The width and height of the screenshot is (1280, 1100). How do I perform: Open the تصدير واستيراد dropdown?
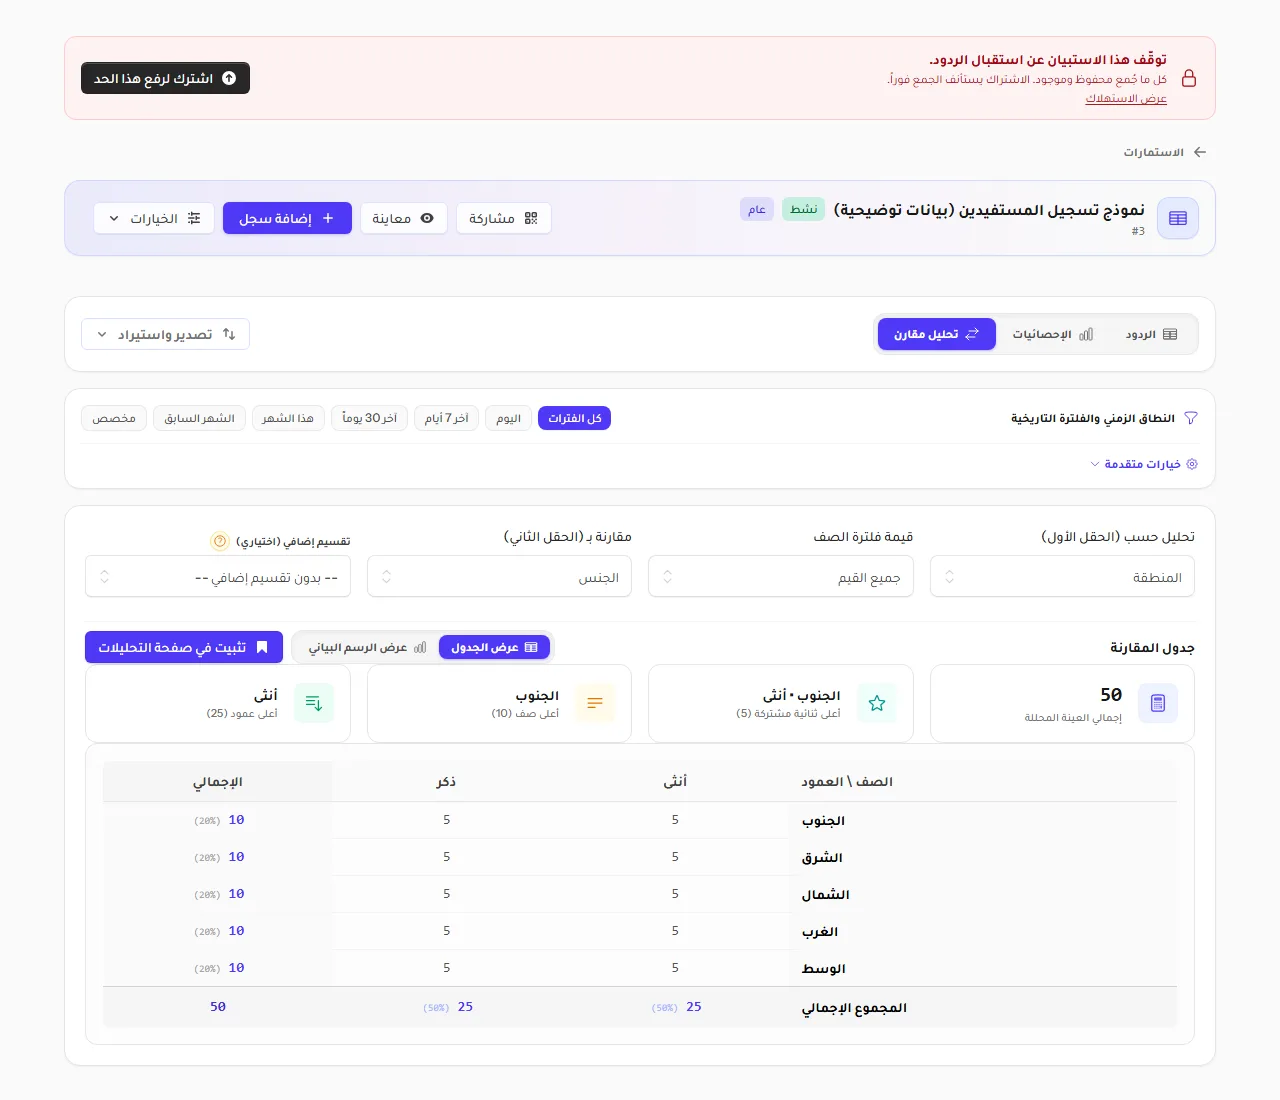[x=165, y=334]
